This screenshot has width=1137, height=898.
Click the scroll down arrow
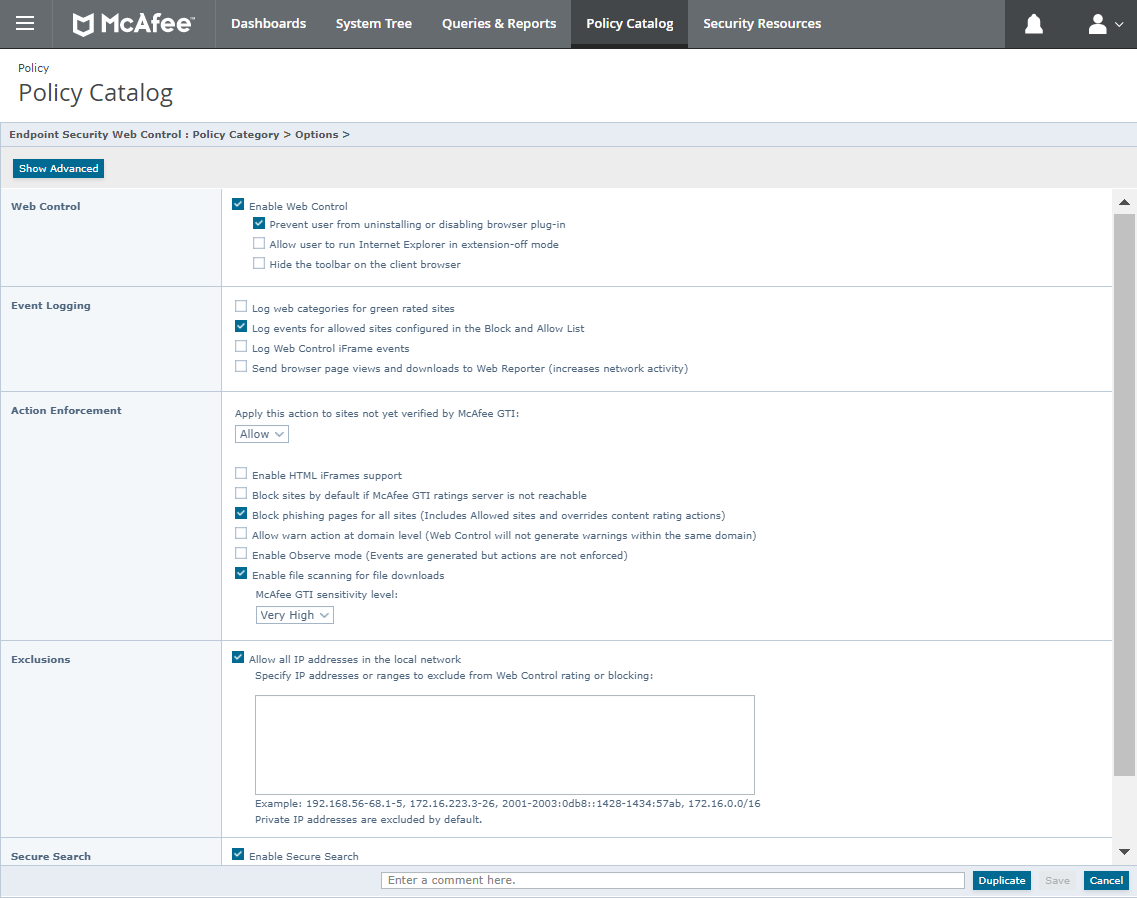pyautogui.click(x=1124, y=852)
